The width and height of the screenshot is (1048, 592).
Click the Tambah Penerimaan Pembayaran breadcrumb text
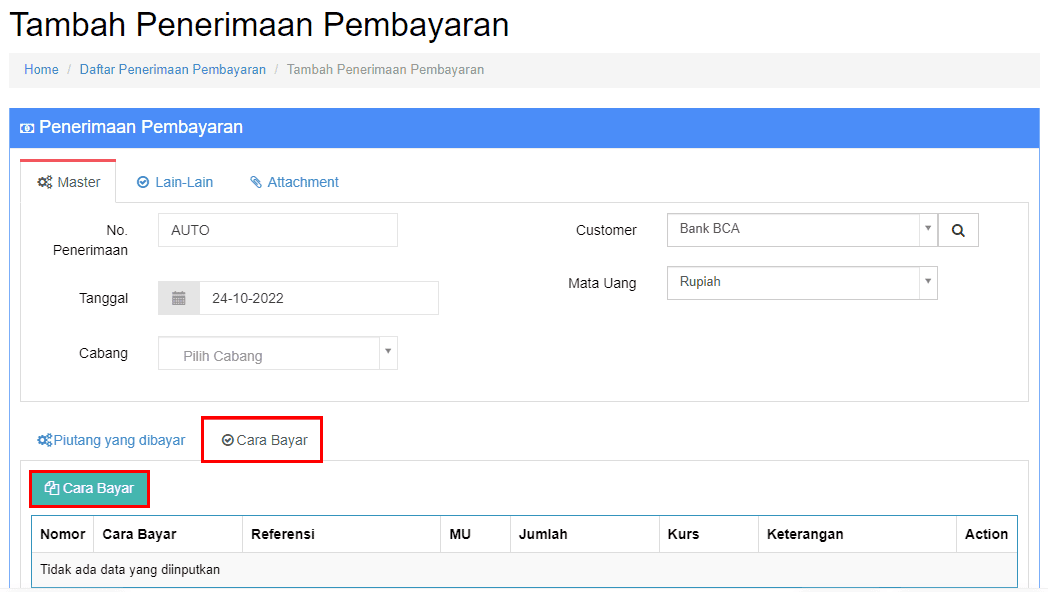click(386, 69)
